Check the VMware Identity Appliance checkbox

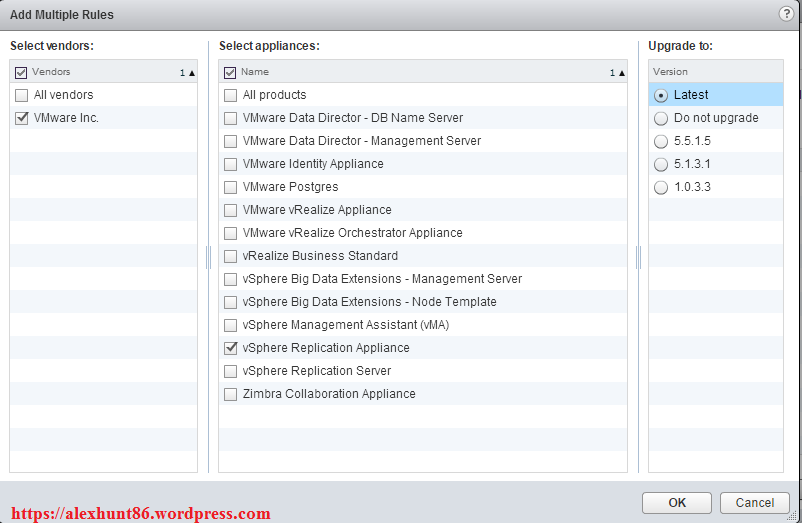click(231, 164)
